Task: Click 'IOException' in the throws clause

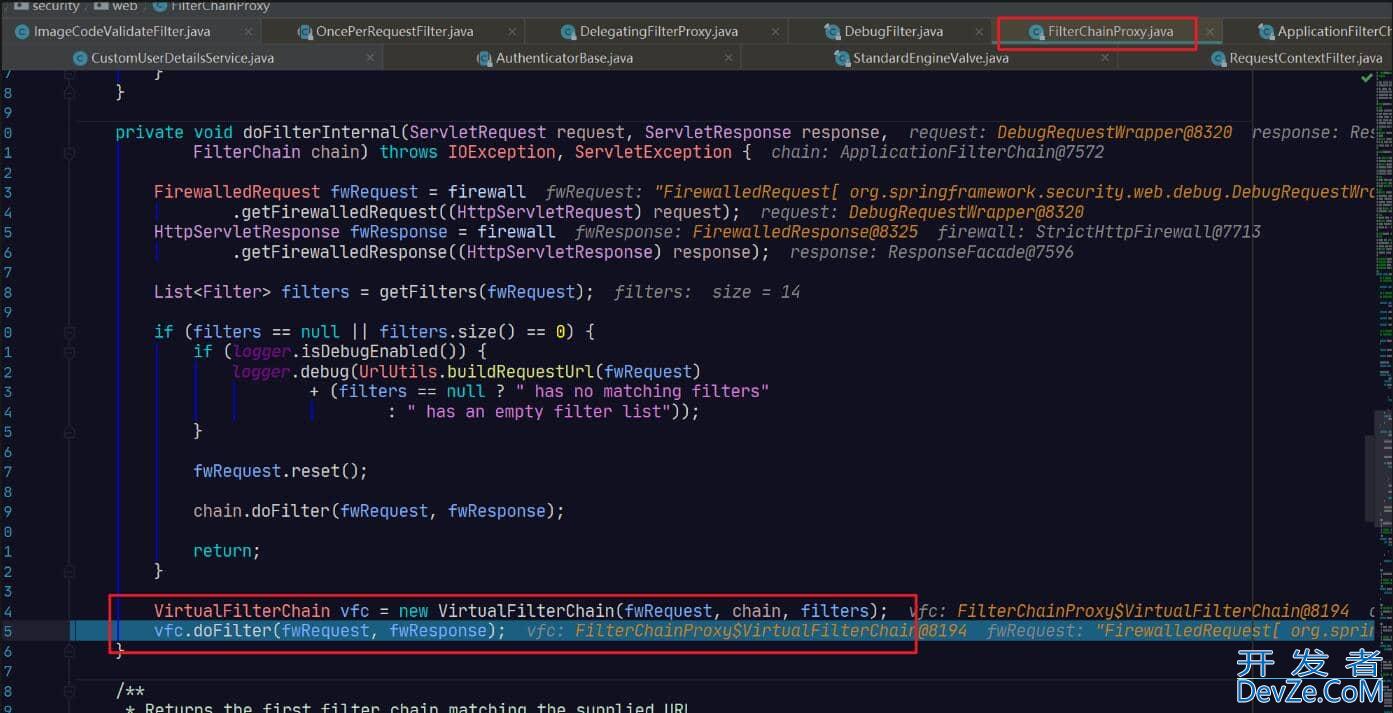Action: 501,152
